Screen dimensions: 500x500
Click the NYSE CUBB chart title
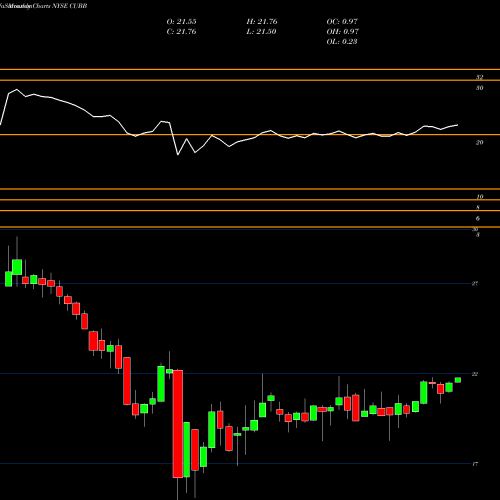pos(68,6)
